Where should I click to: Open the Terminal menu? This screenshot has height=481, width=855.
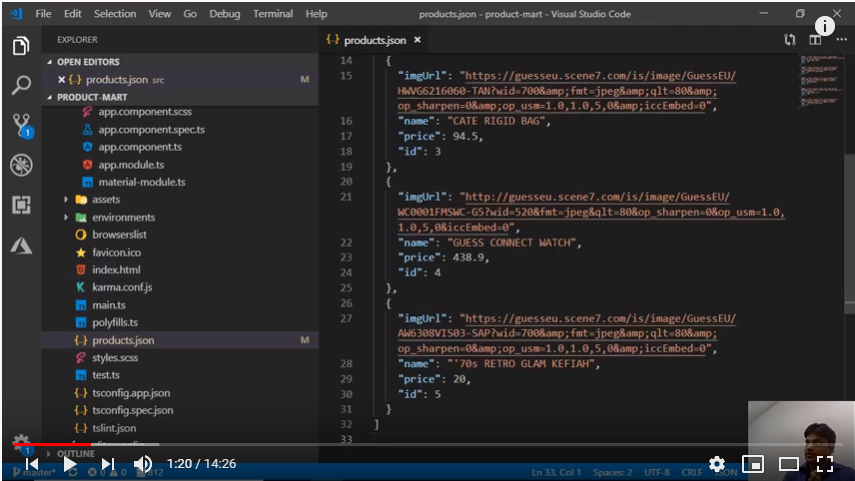[273, 14]
